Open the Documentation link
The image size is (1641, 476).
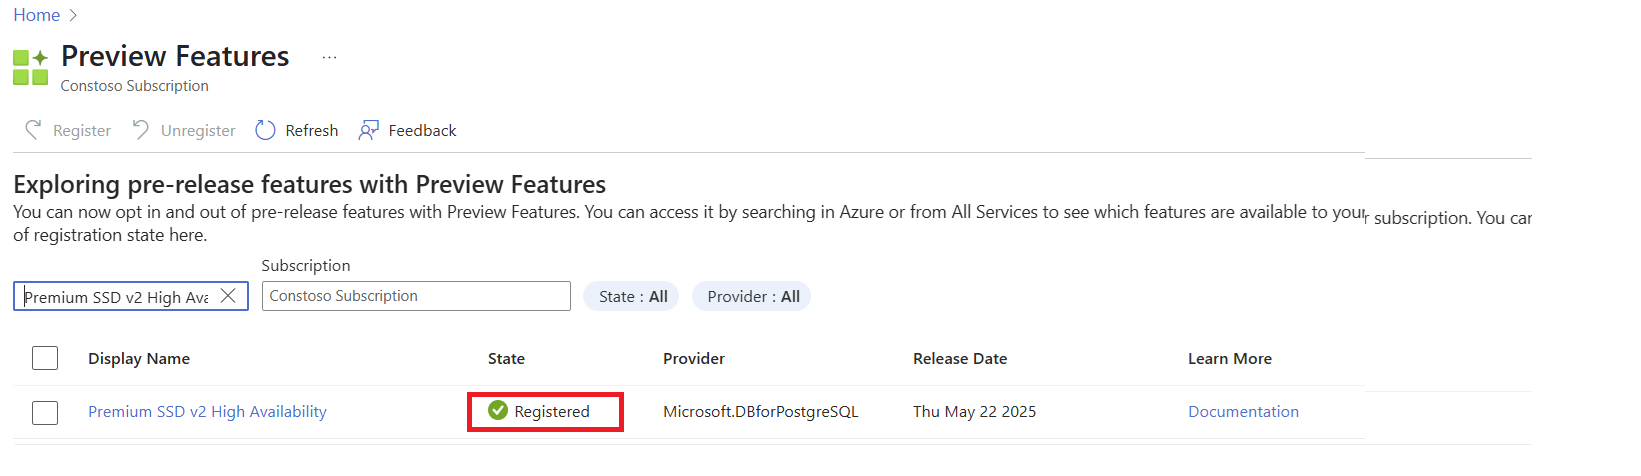click(x=1243, y=411)
